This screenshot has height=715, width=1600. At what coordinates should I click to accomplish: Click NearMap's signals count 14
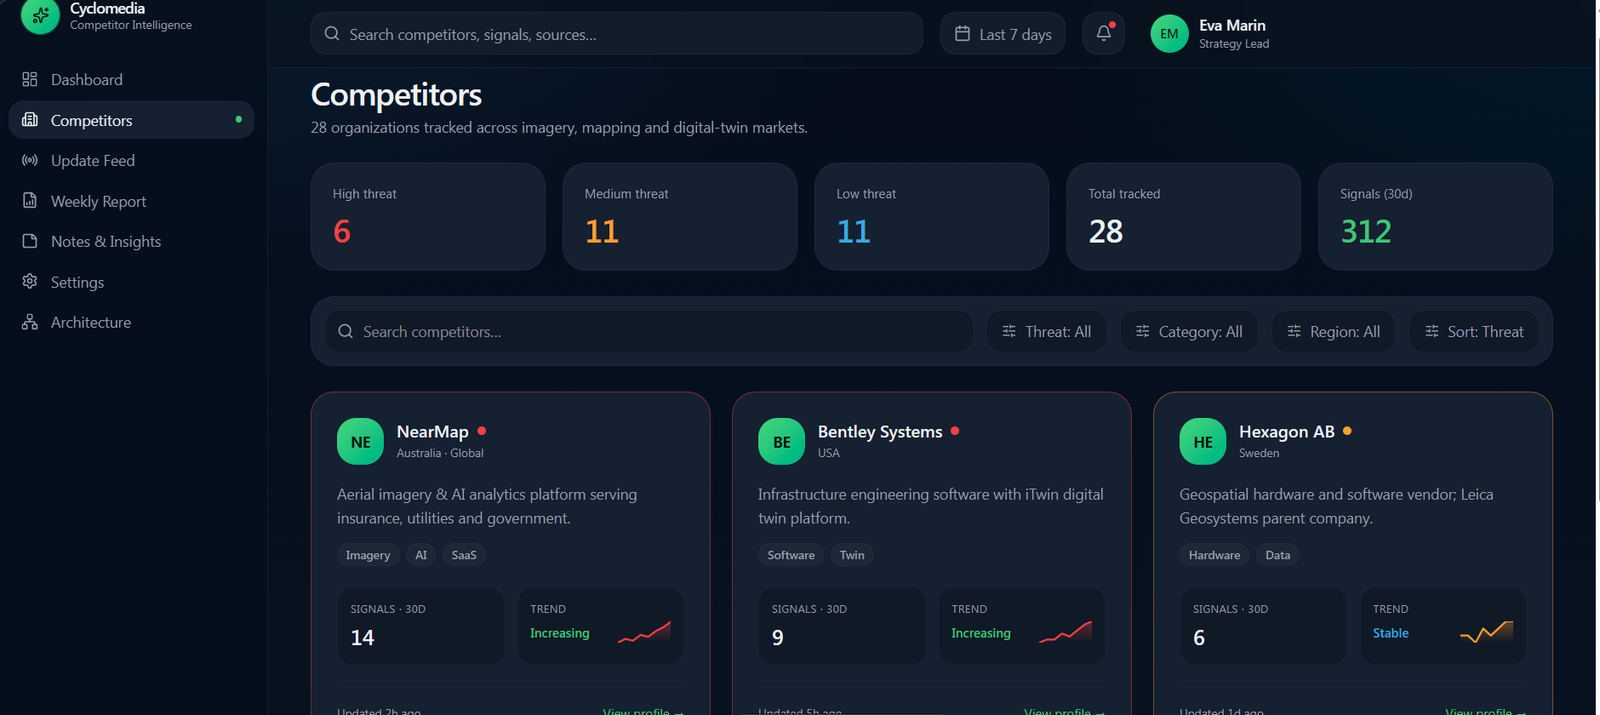(362, 637)
